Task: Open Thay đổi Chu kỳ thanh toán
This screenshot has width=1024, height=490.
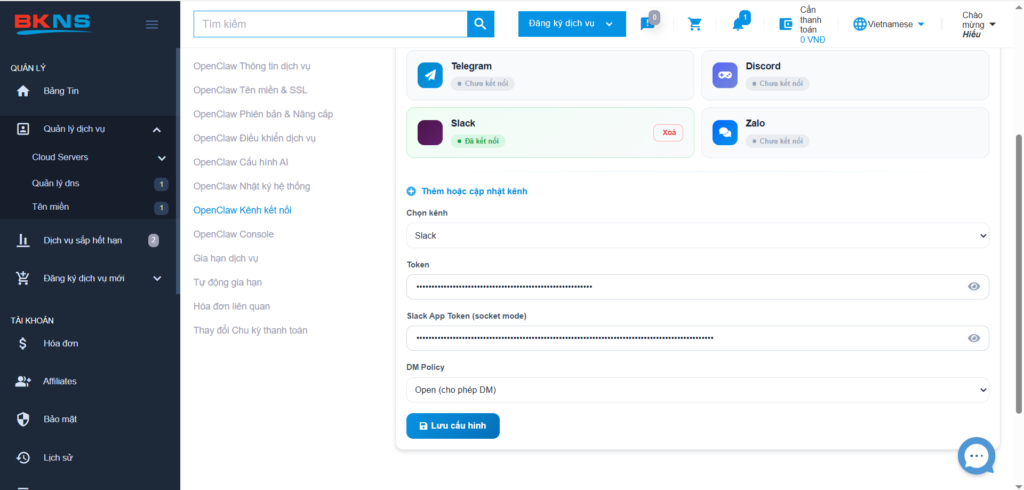Action: (x=250, y=330)
